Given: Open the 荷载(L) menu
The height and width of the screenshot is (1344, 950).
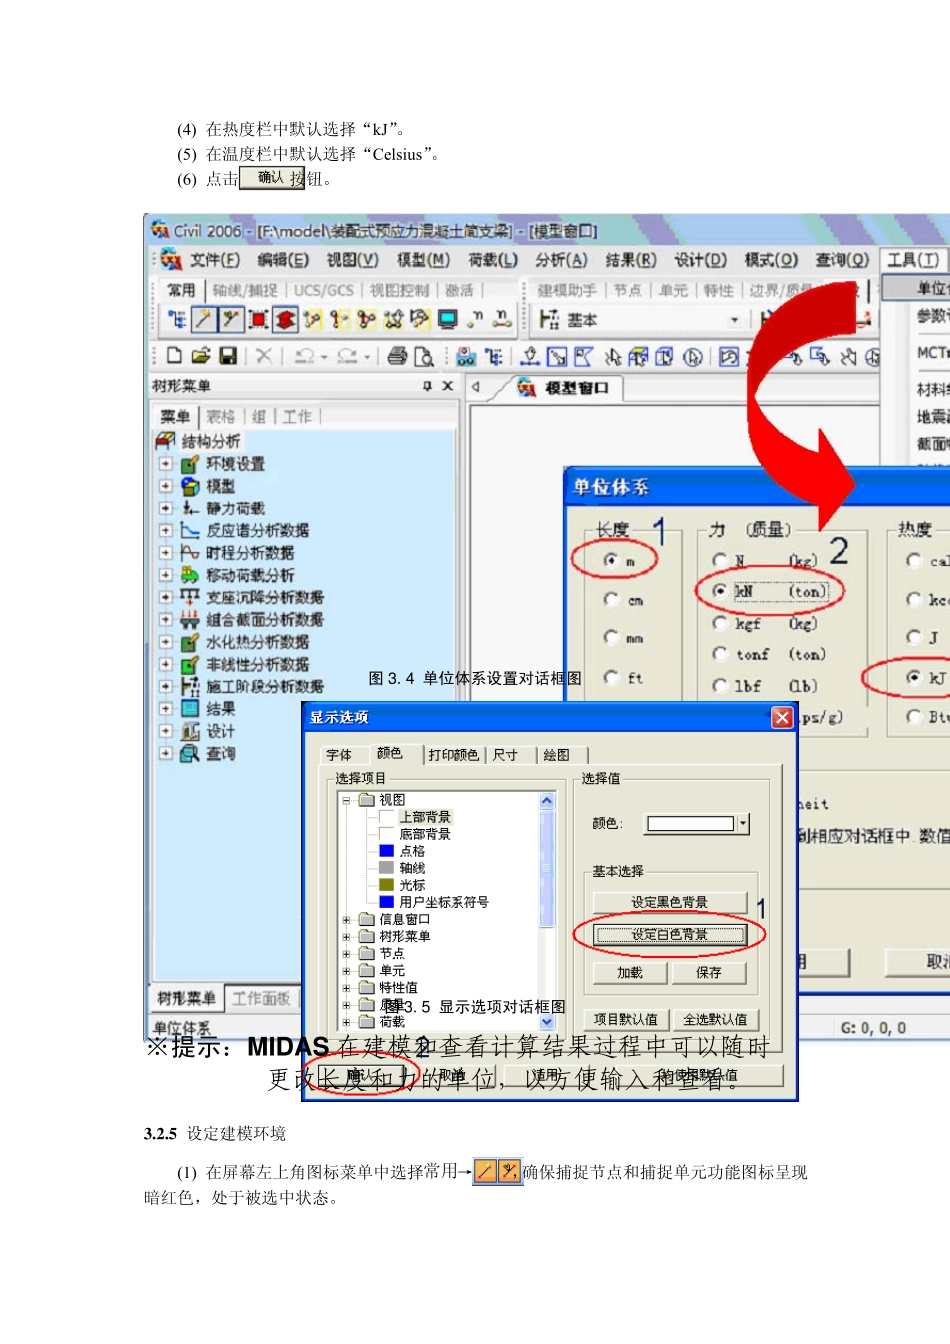Looking at the screenshot, I should [x=493, y=260].
